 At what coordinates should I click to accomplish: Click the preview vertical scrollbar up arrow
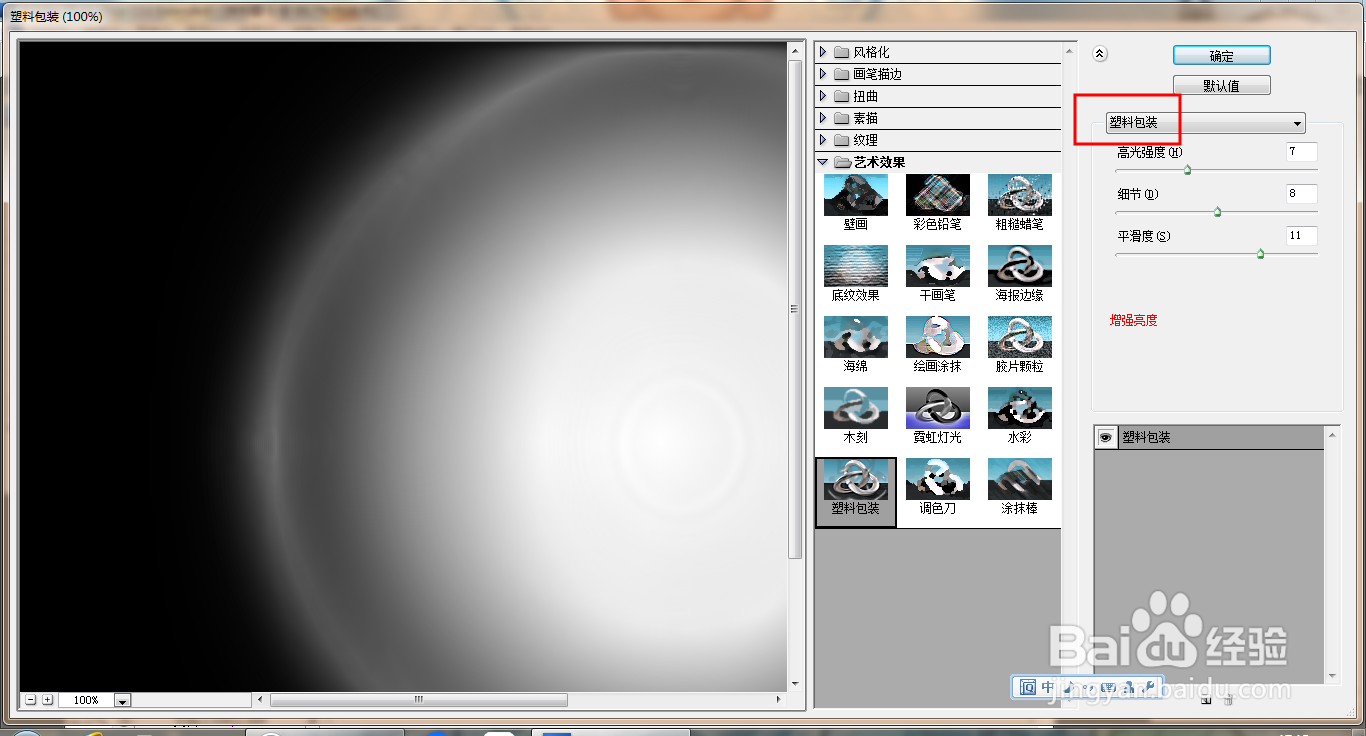click(x=796, y=51)
